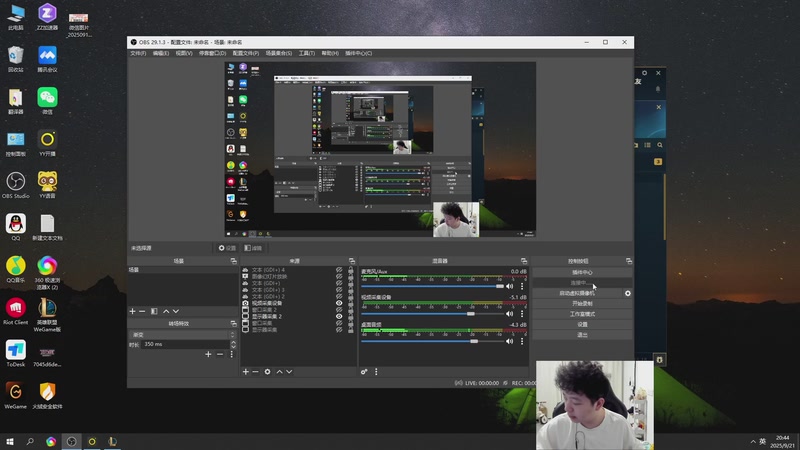
Task: Click the transition duration 350 ms field
Action: tap(186, 344)
